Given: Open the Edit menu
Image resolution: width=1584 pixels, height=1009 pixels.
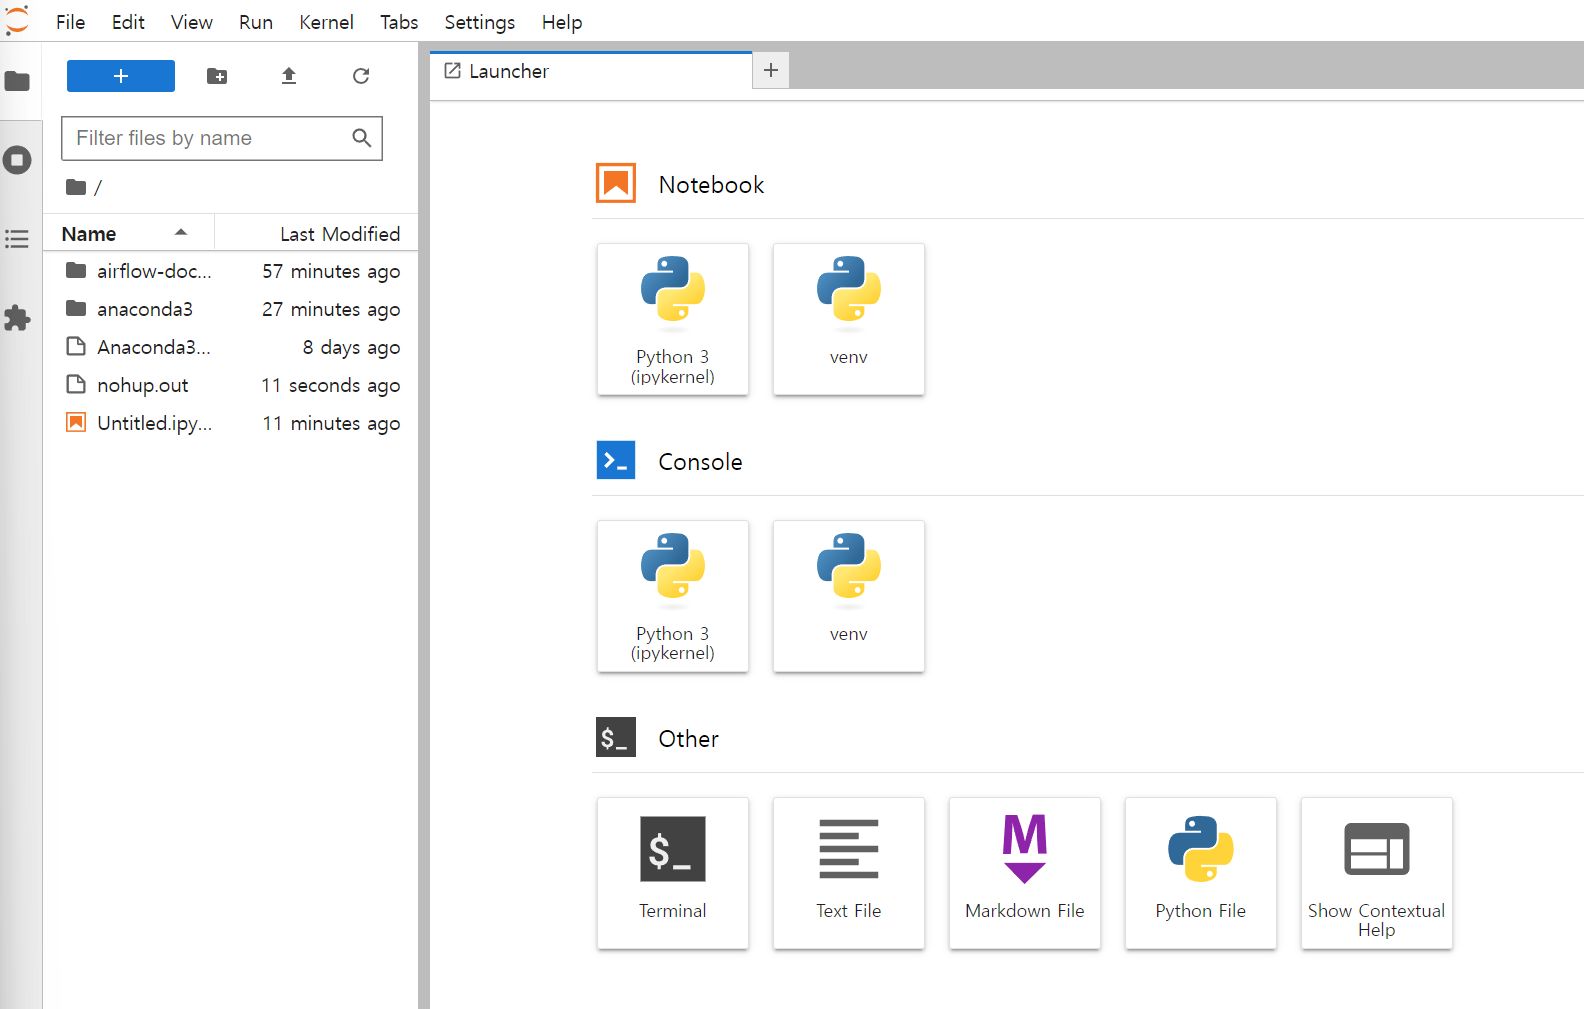Looking at the screenshot, I should 128,22.
